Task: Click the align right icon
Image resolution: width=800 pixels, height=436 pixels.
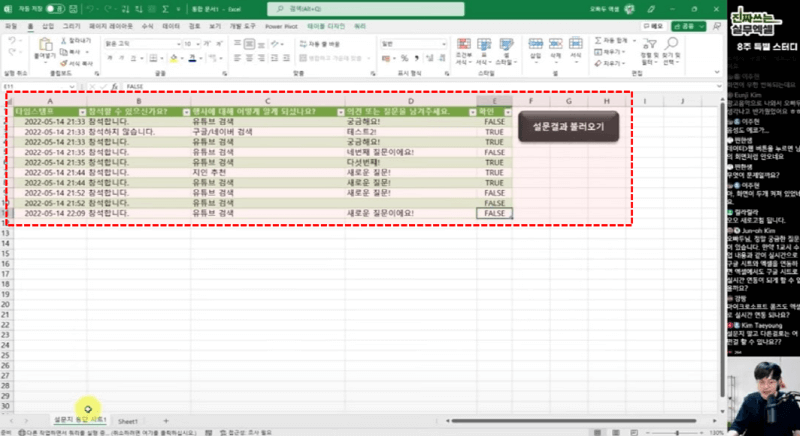Action: [261, 59]
